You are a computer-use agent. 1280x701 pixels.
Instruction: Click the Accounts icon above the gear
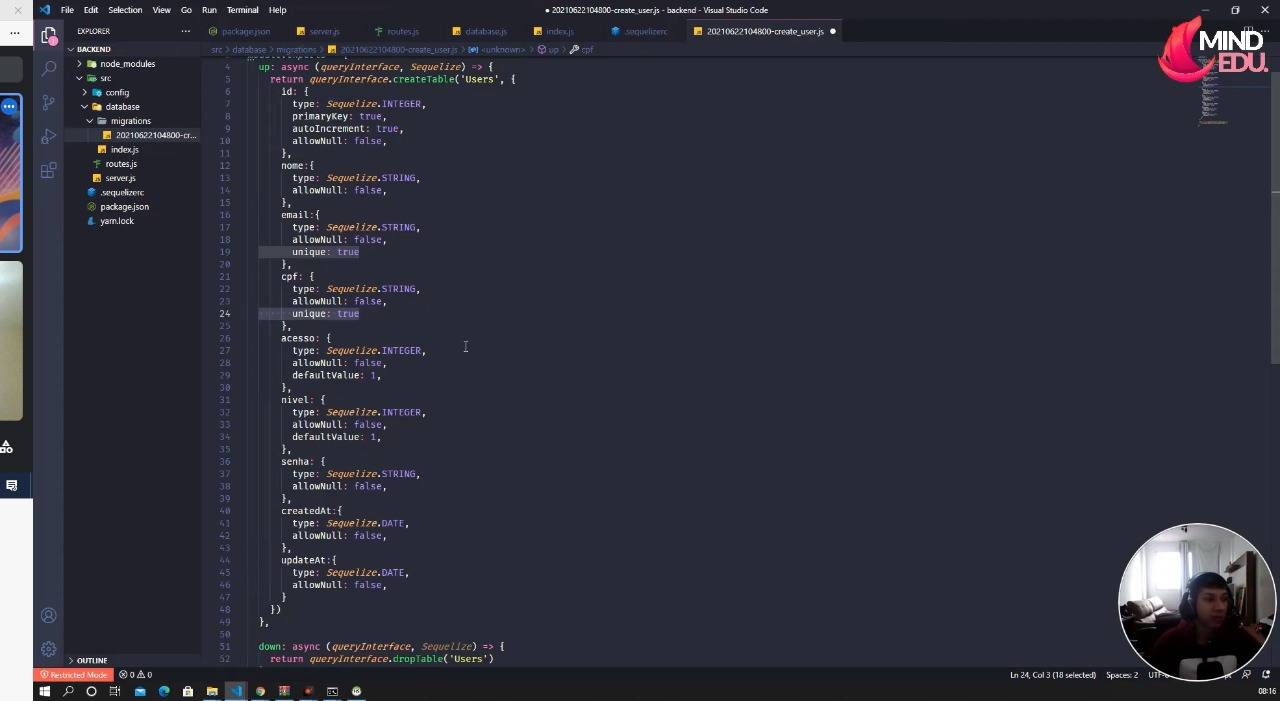click(48, 614)
